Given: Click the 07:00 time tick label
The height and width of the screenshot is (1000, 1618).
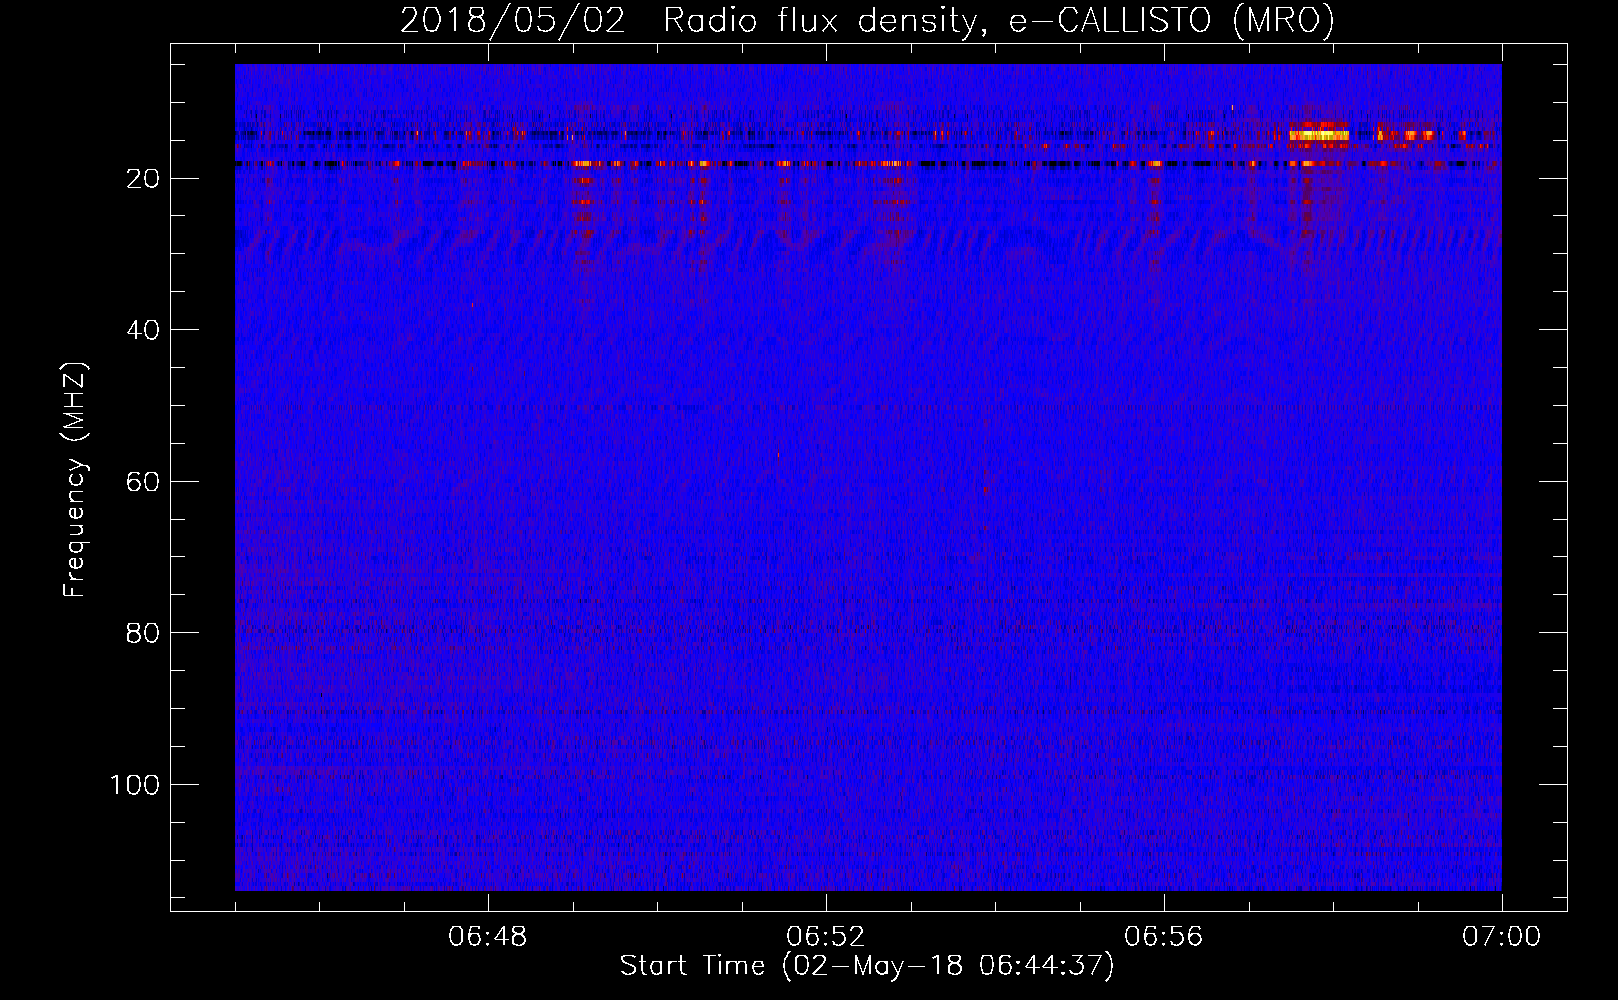Looking at the screenshot, I should (1501, 937).
